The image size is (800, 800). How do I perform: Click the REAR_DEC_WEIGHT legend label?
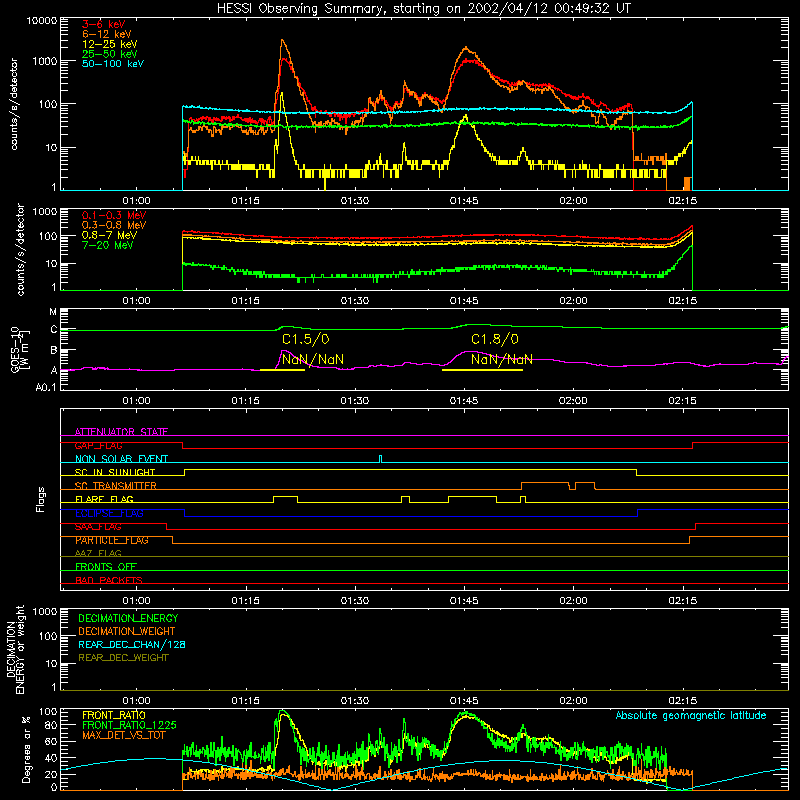(x=123, y=658)
